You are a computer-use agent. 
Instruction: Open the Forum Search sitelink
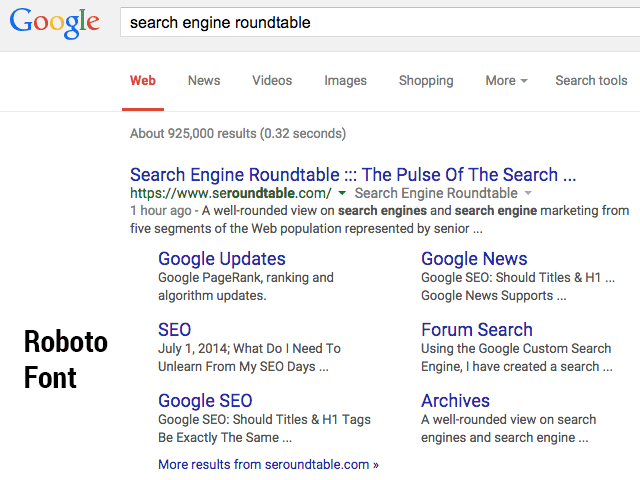477,329
